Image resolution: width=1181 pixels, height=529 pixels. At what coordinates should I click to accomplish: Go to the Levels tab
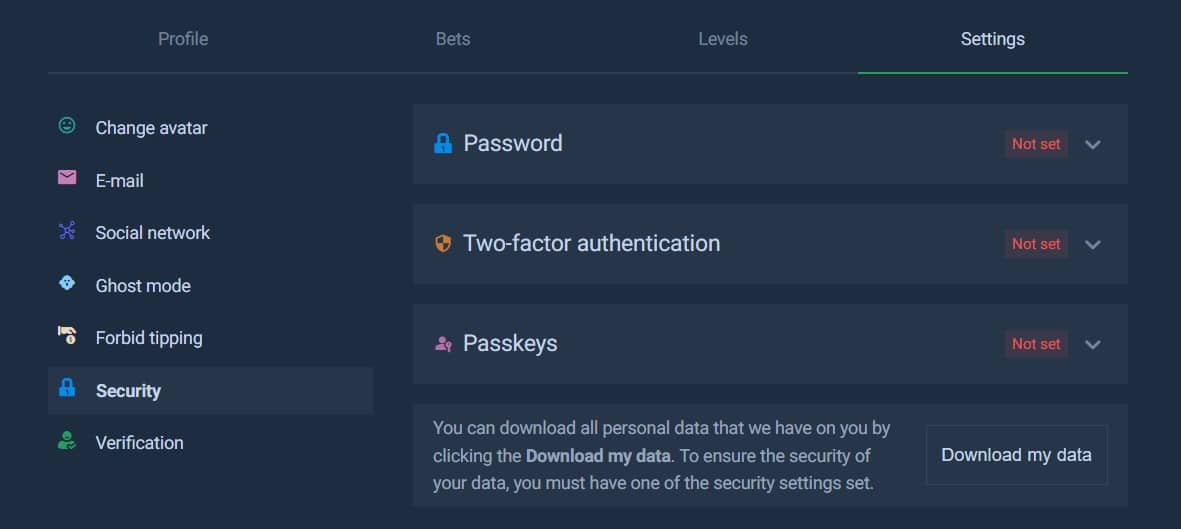[723, 39]
